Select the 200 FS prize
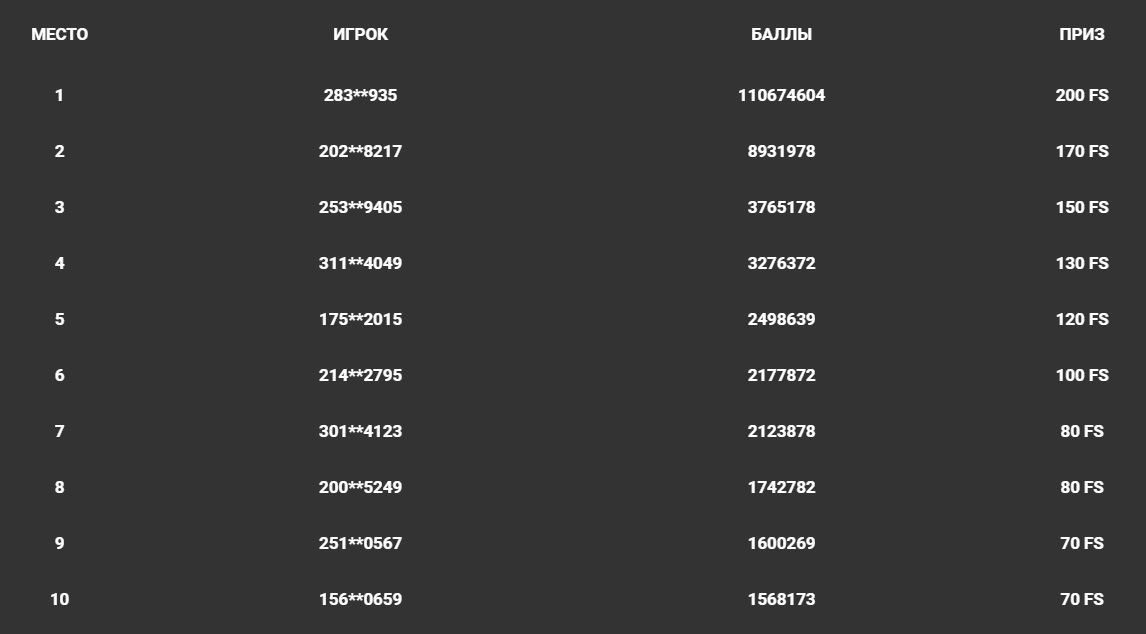This screenshot has width=1146, height=634. [1081, 95]
